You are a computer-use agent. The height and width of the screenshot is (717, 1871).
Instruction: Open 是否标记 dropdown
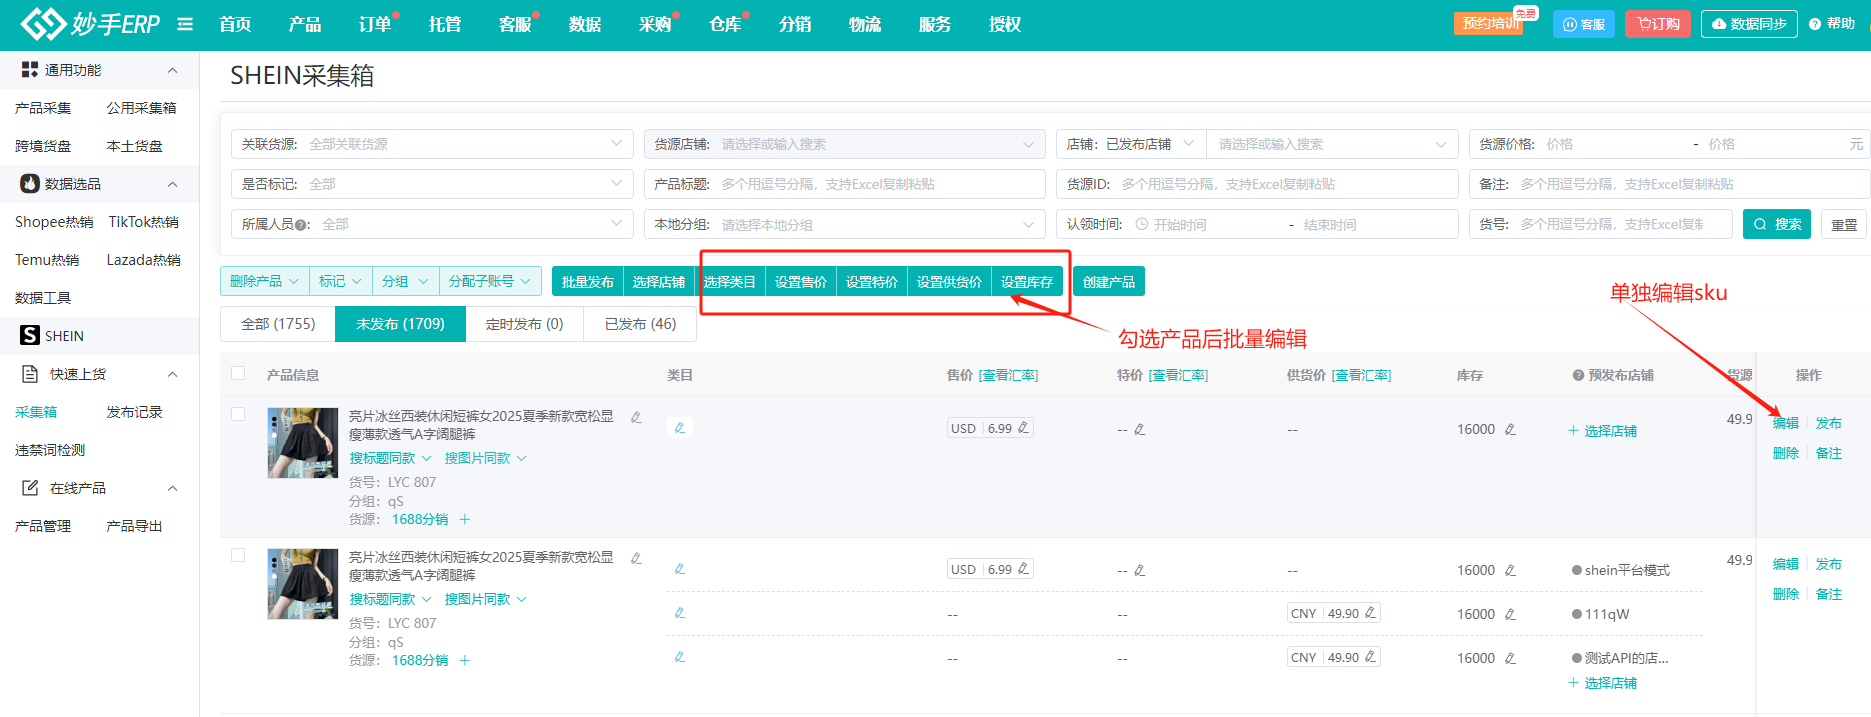tap(432, 184)
